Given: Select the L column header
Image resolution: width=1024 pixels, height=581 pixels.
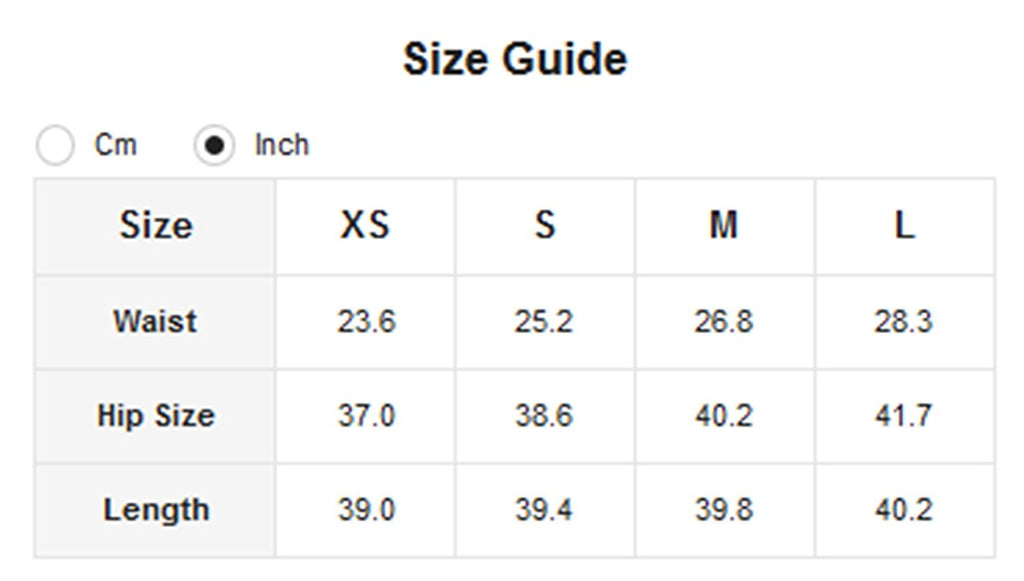Looking at the screenshot, I should (905, 227).
